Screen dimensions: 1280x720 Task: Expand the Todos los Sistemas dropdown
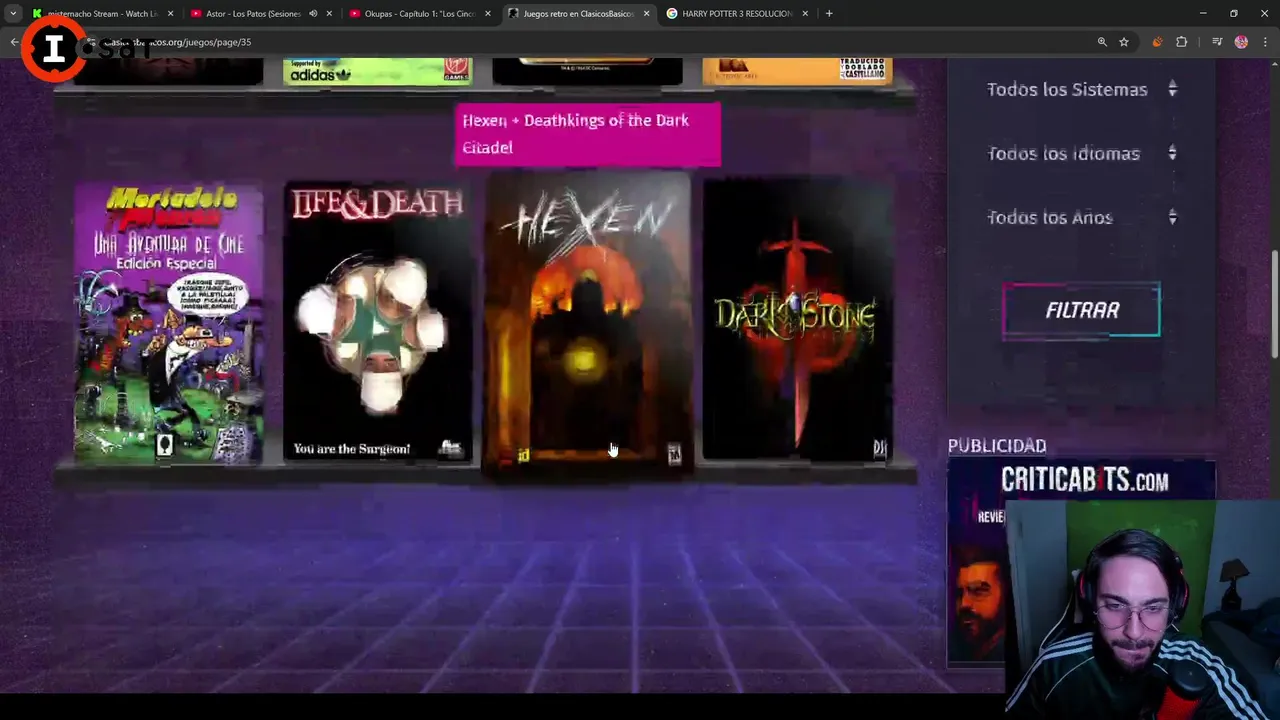(x=1081, y=89)
